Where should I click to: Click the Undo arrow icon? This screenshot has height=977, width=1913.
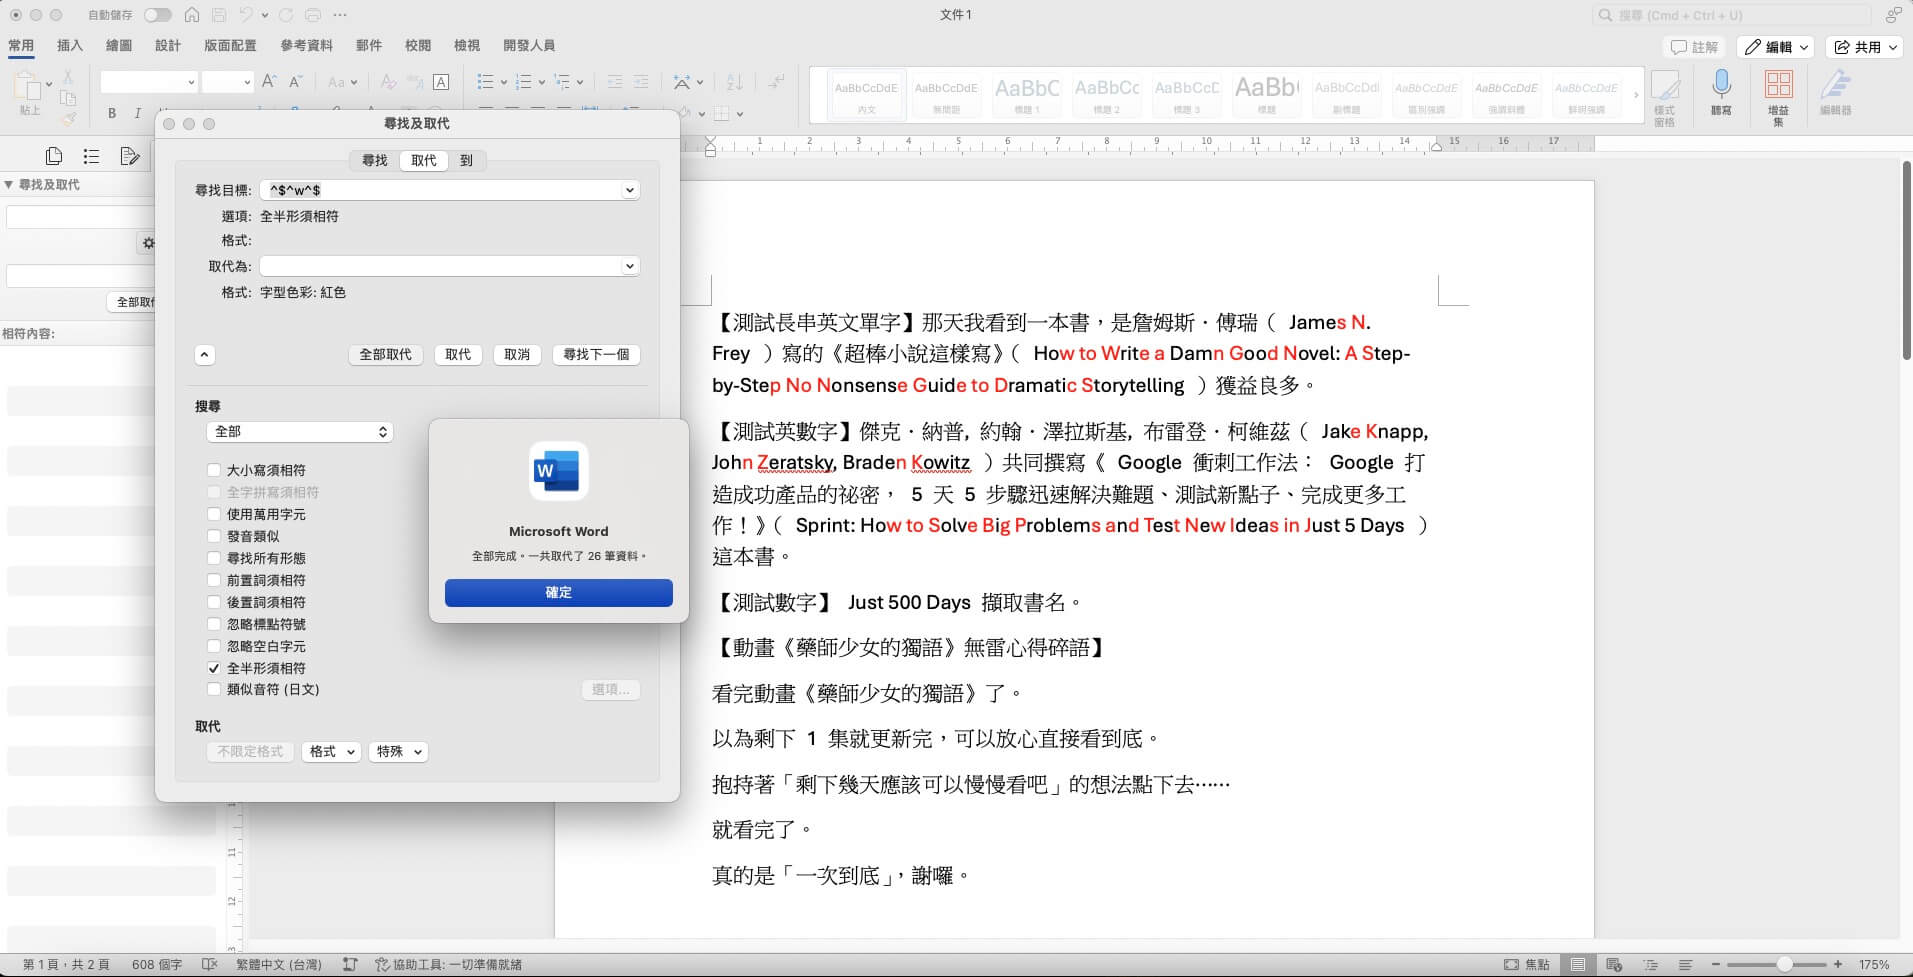pos(246,15)
